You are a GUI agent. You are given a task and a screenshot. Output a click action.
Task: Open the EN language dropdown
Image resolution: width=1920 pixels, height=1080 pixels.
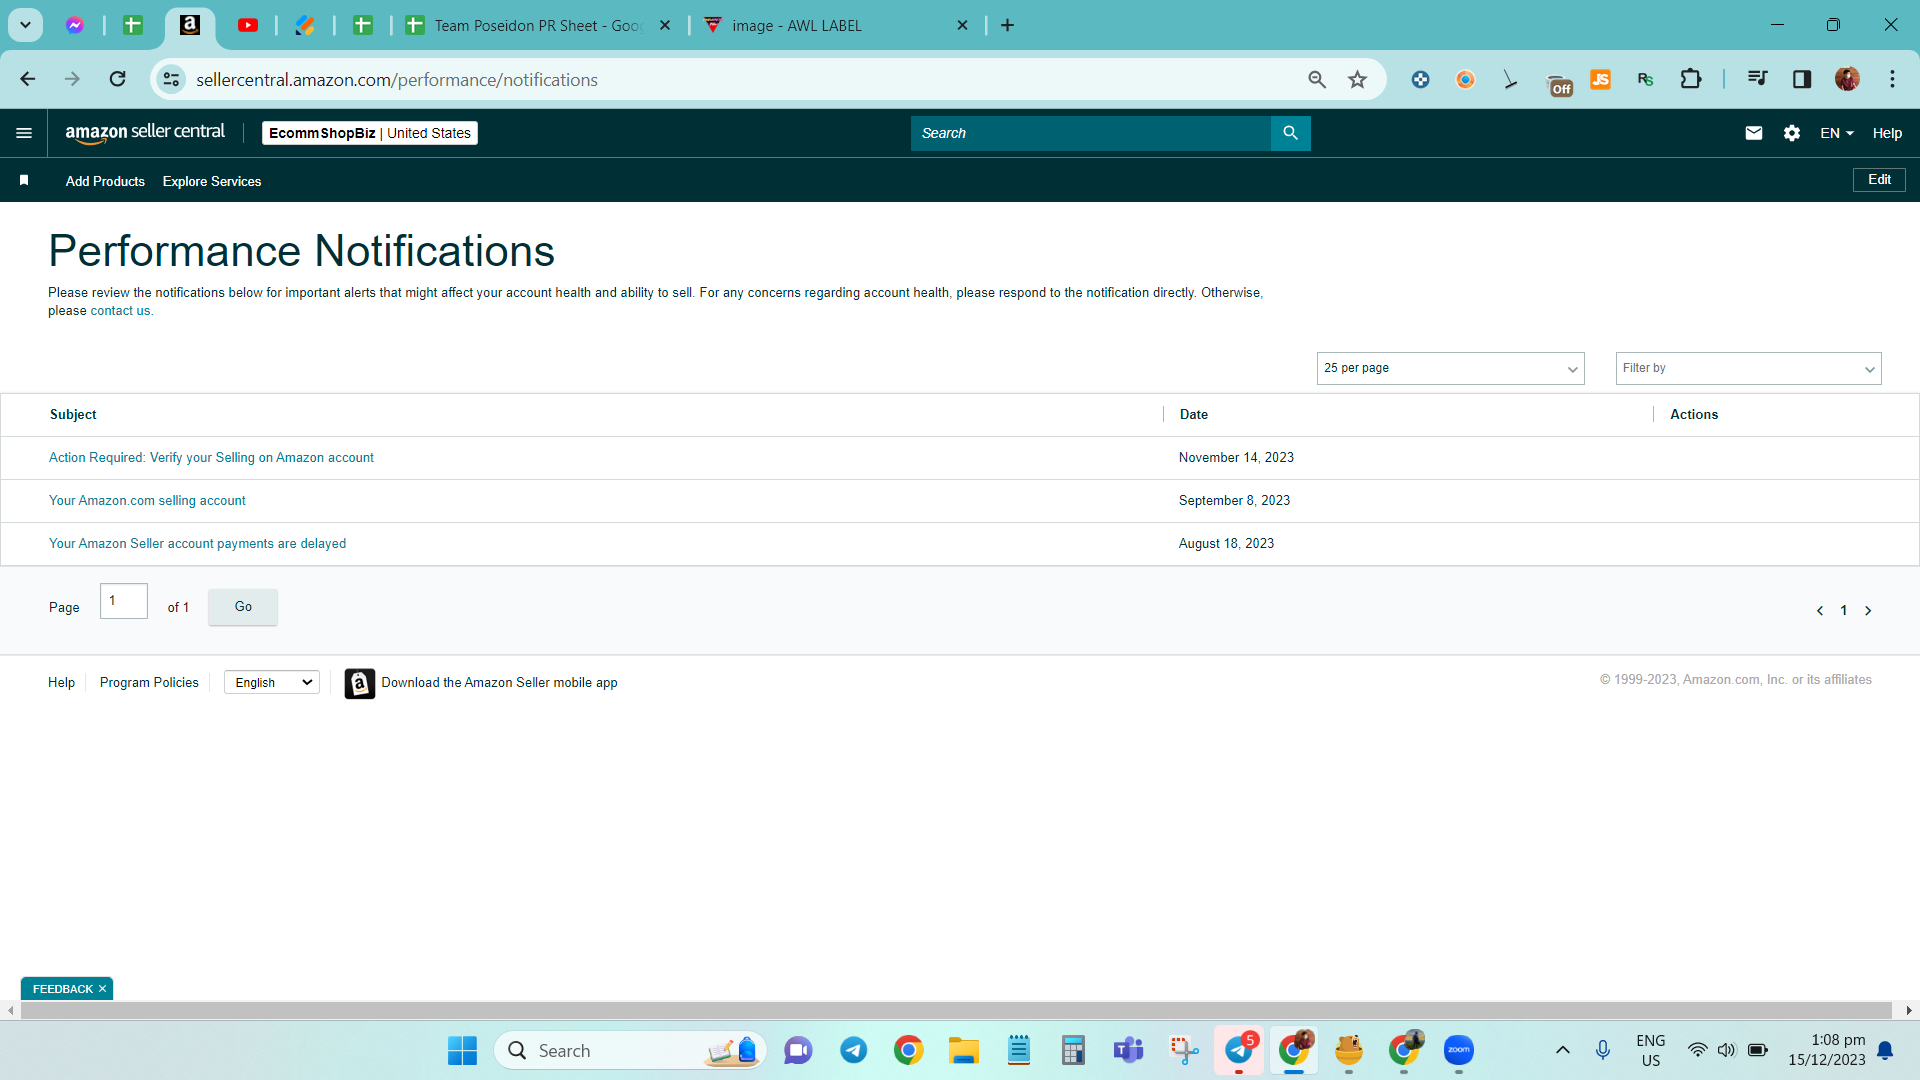(1837, 133)
